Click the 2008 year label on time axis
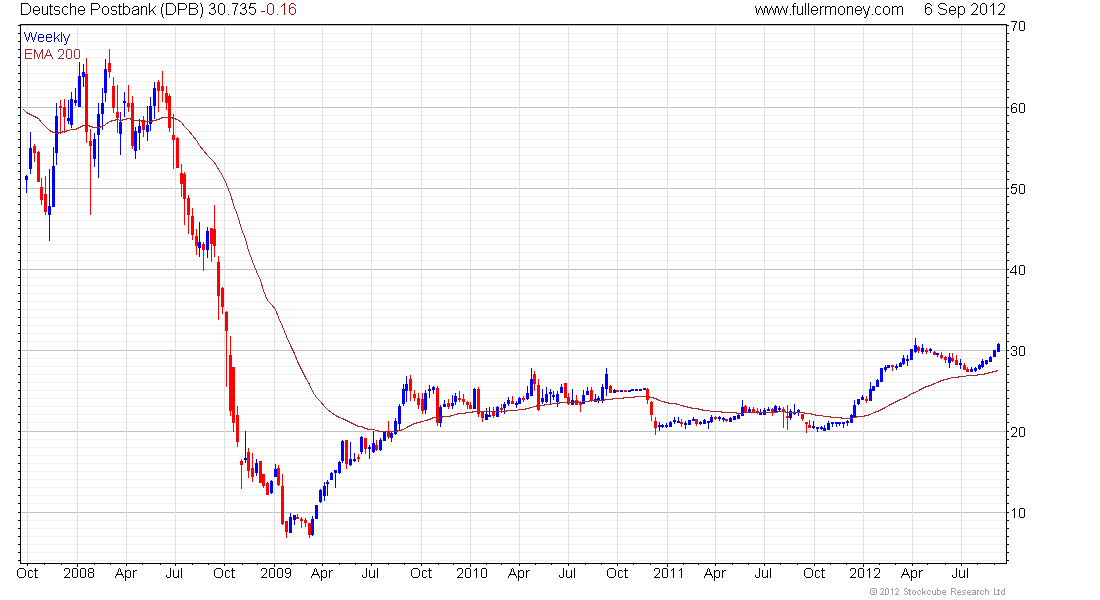The width and height of the screenshot is (1100, 600). tap(79, 573)
